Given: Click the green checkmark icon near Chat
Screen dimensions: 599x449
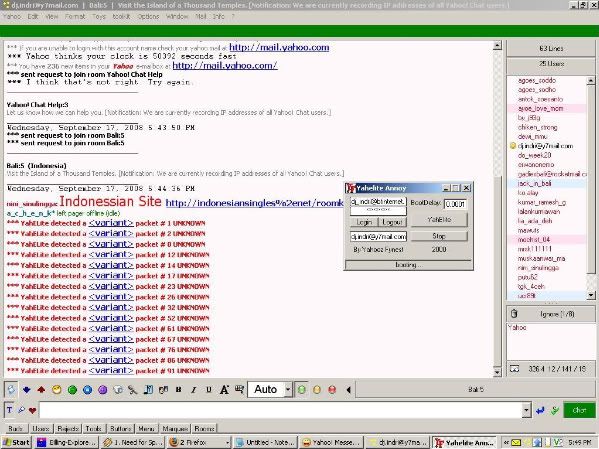Looking at the screenshot, I should click(x=555, y=410).
